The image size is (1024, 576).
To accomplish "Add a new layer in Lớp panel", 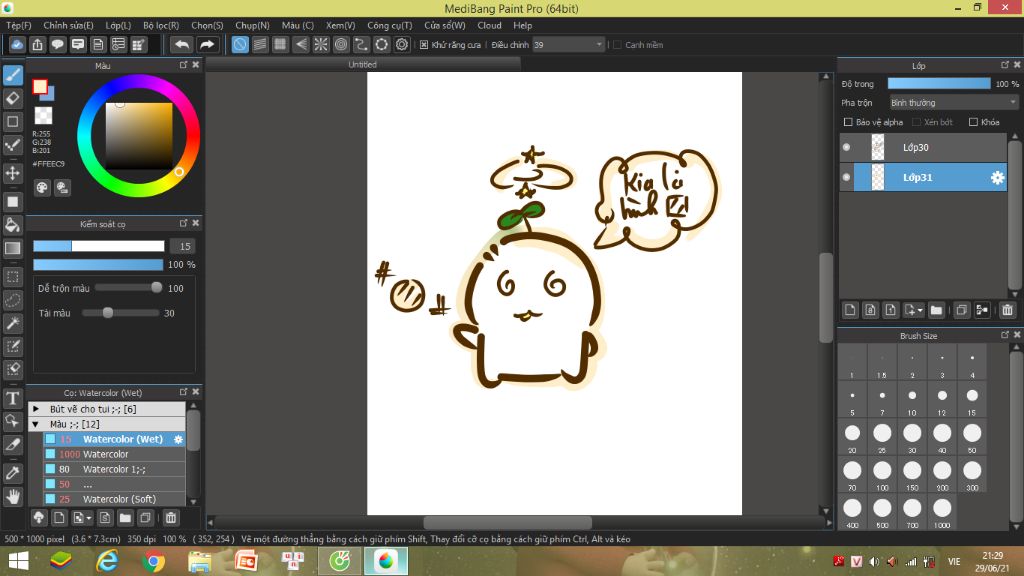I will (x=850, y=310).
